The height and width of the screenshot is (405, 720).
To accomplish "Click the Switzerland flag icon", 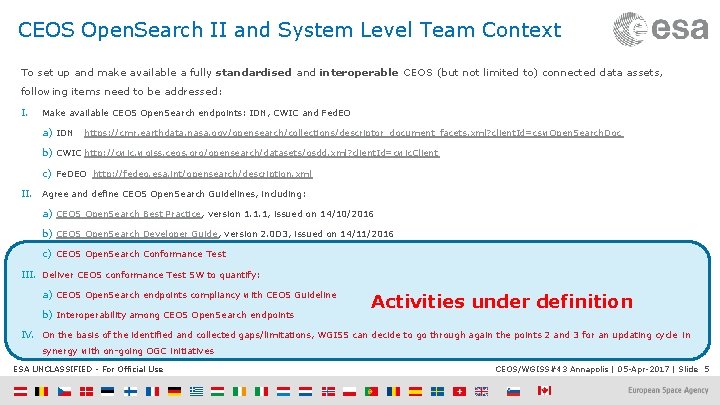I will click(459, 391).
